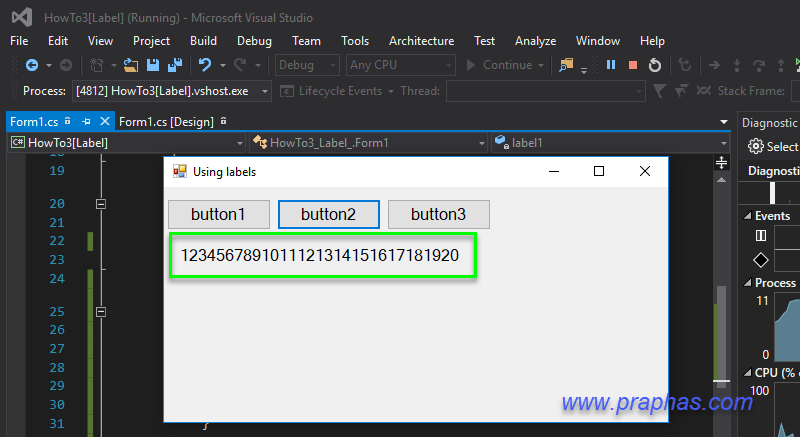Click the Find in Files toolbar icon
800x437 pixels.
pos(566,65)
